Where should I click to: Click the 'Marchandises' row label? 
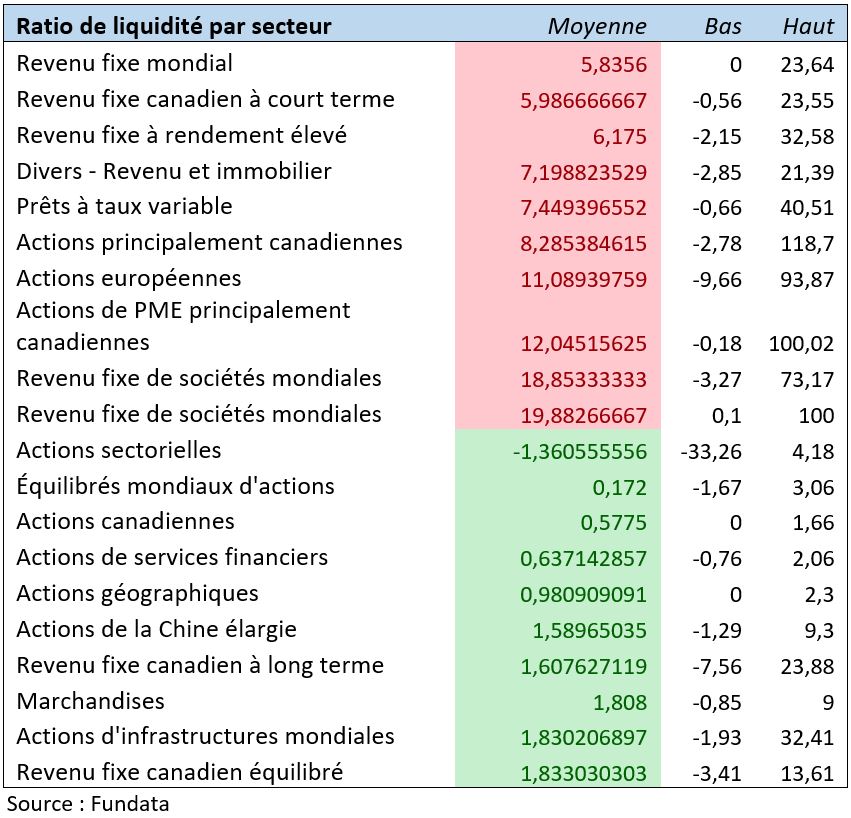[x=91, y=701]
